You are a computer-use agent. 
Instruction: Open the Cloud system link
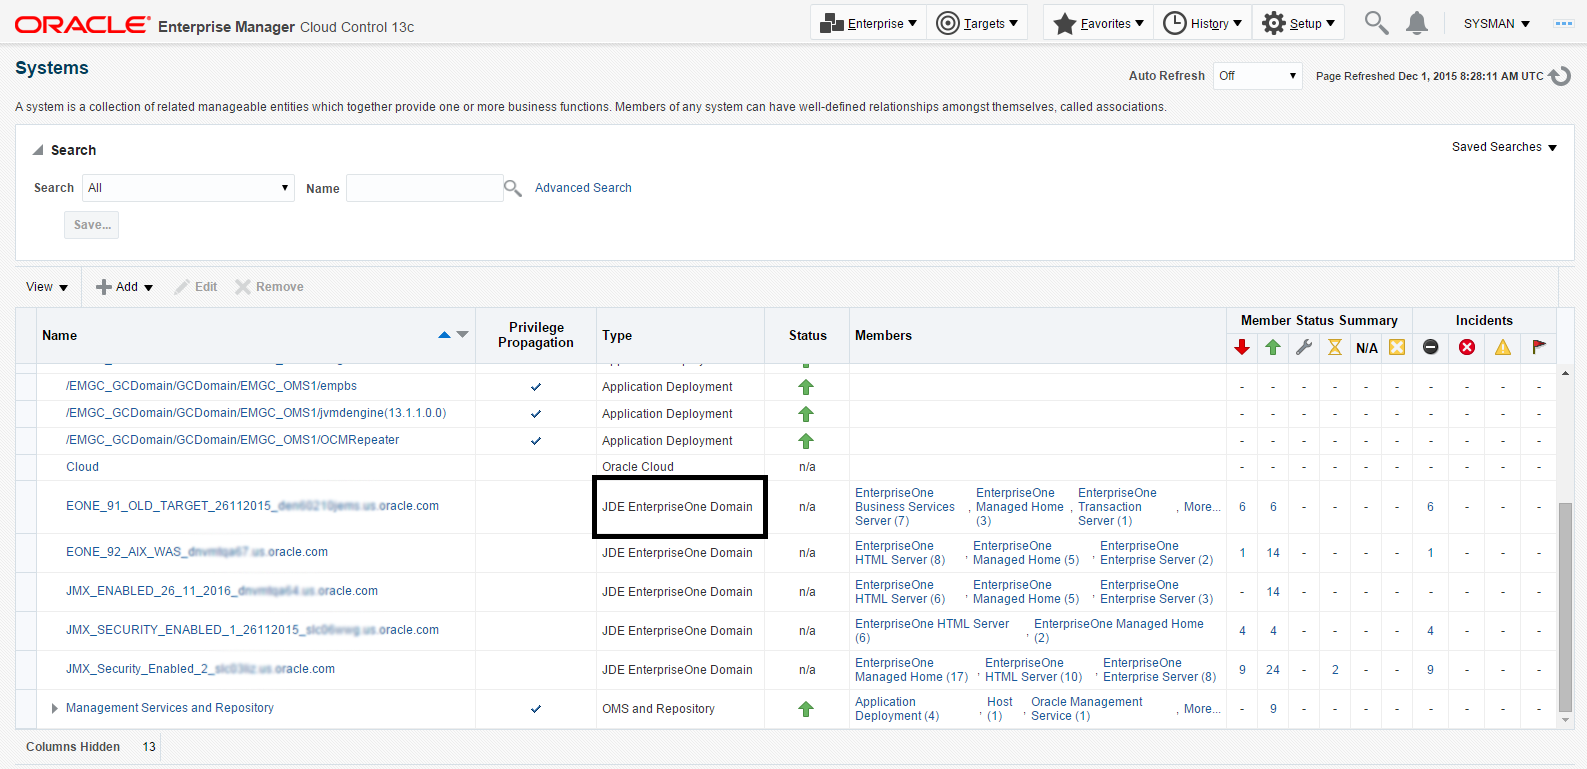[x=82, y=467]
